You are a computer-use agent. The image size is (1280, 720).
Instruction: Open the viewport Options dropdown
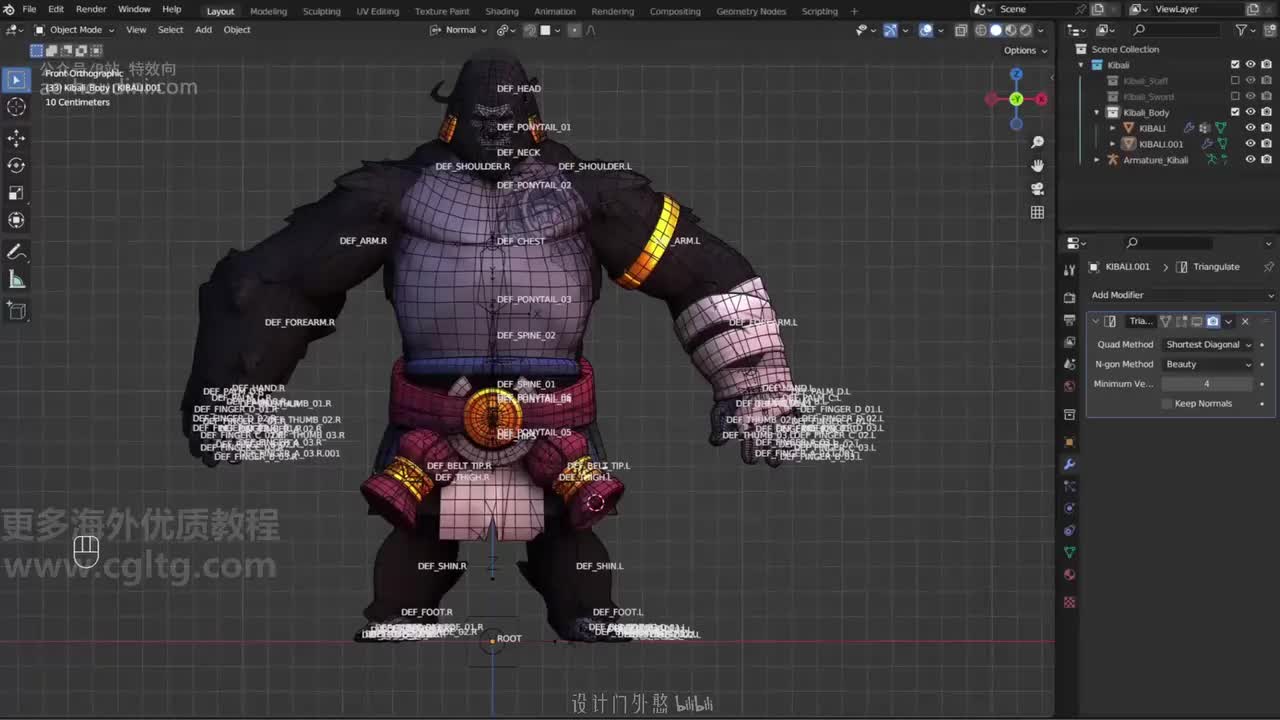click(x=1025, y=50)
